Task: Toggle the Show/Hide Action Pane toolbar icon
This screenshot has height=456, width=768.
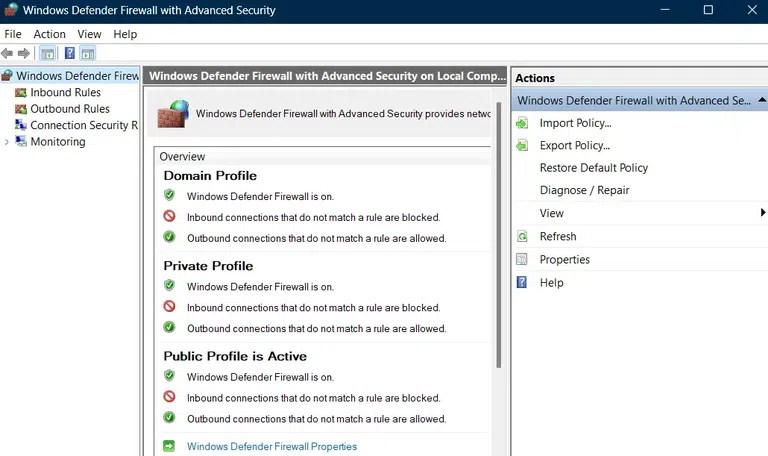Action: point(88,53)
